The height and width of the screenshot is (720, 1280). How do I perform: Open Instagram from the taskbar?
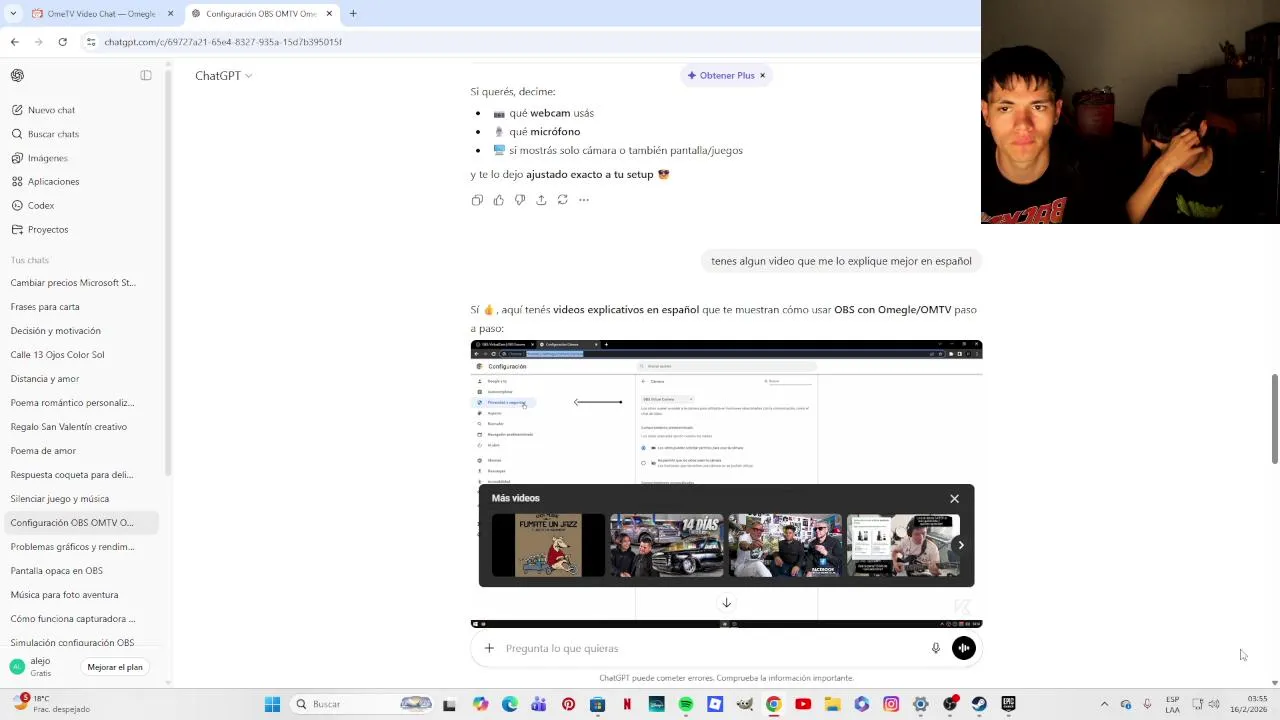point(891,704)
